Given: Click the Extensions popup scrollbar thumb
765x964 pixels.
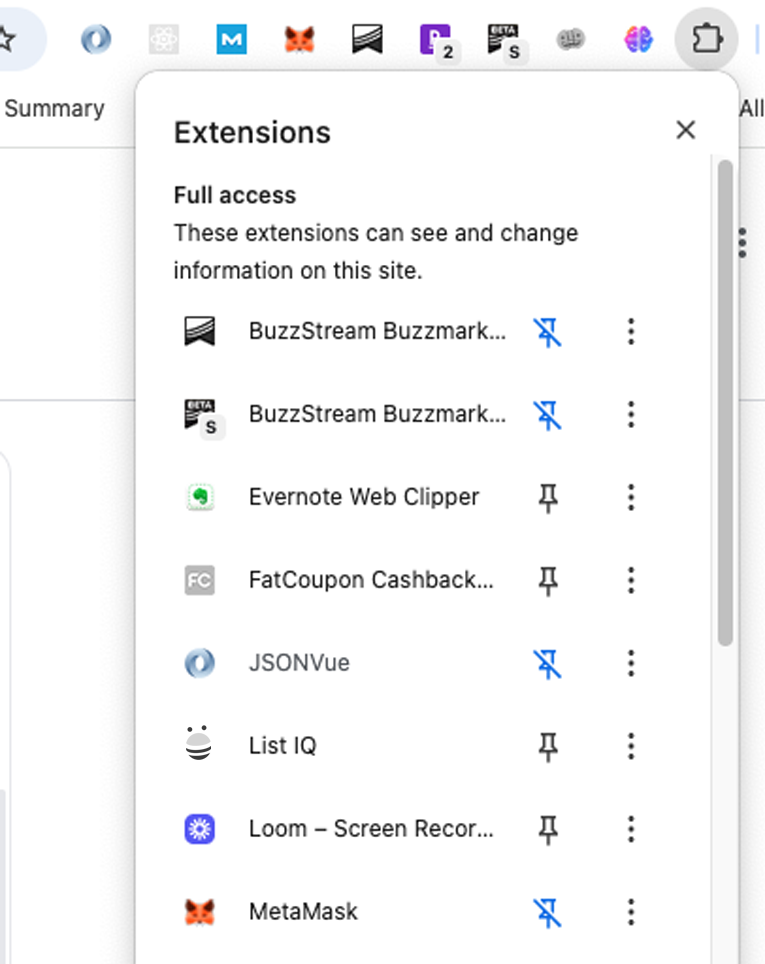Looking at the screenshot, I should pos(725,403).
